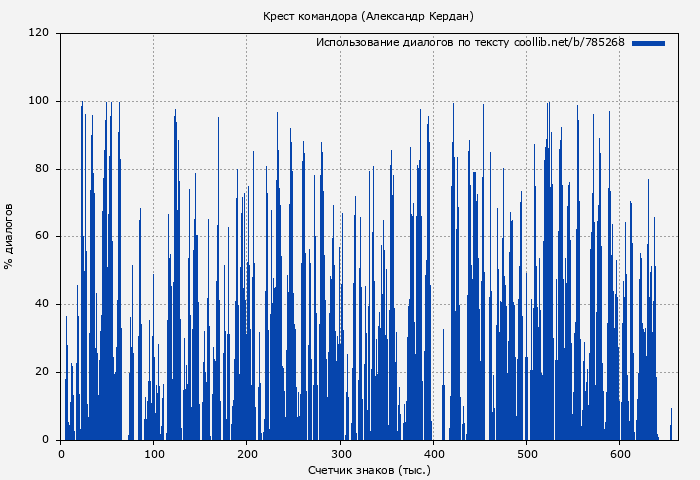Click the blue legend color swatch
Screen dimensions: 700x480
pyautogui.click(x=648, y=43)
